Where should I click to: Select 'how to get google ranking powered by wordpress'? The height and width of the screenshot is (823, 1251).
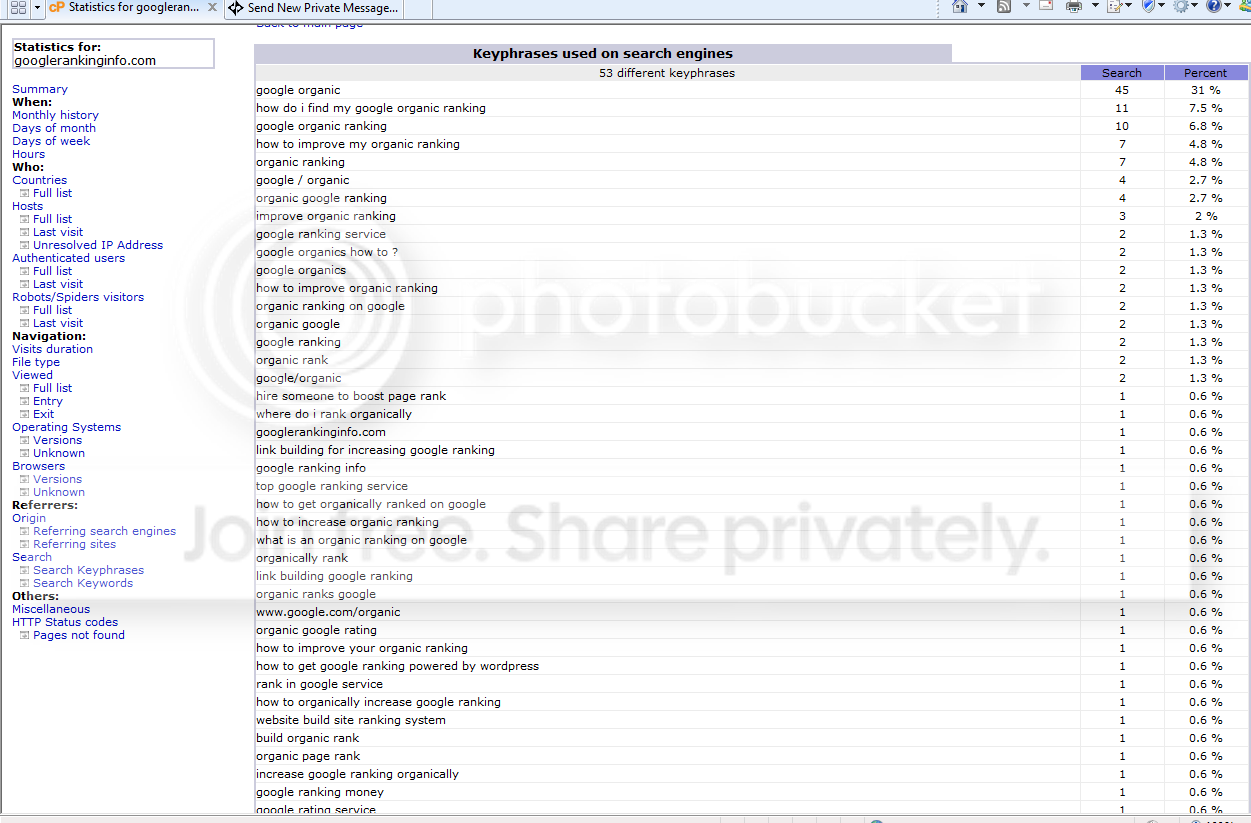[397, 666]
